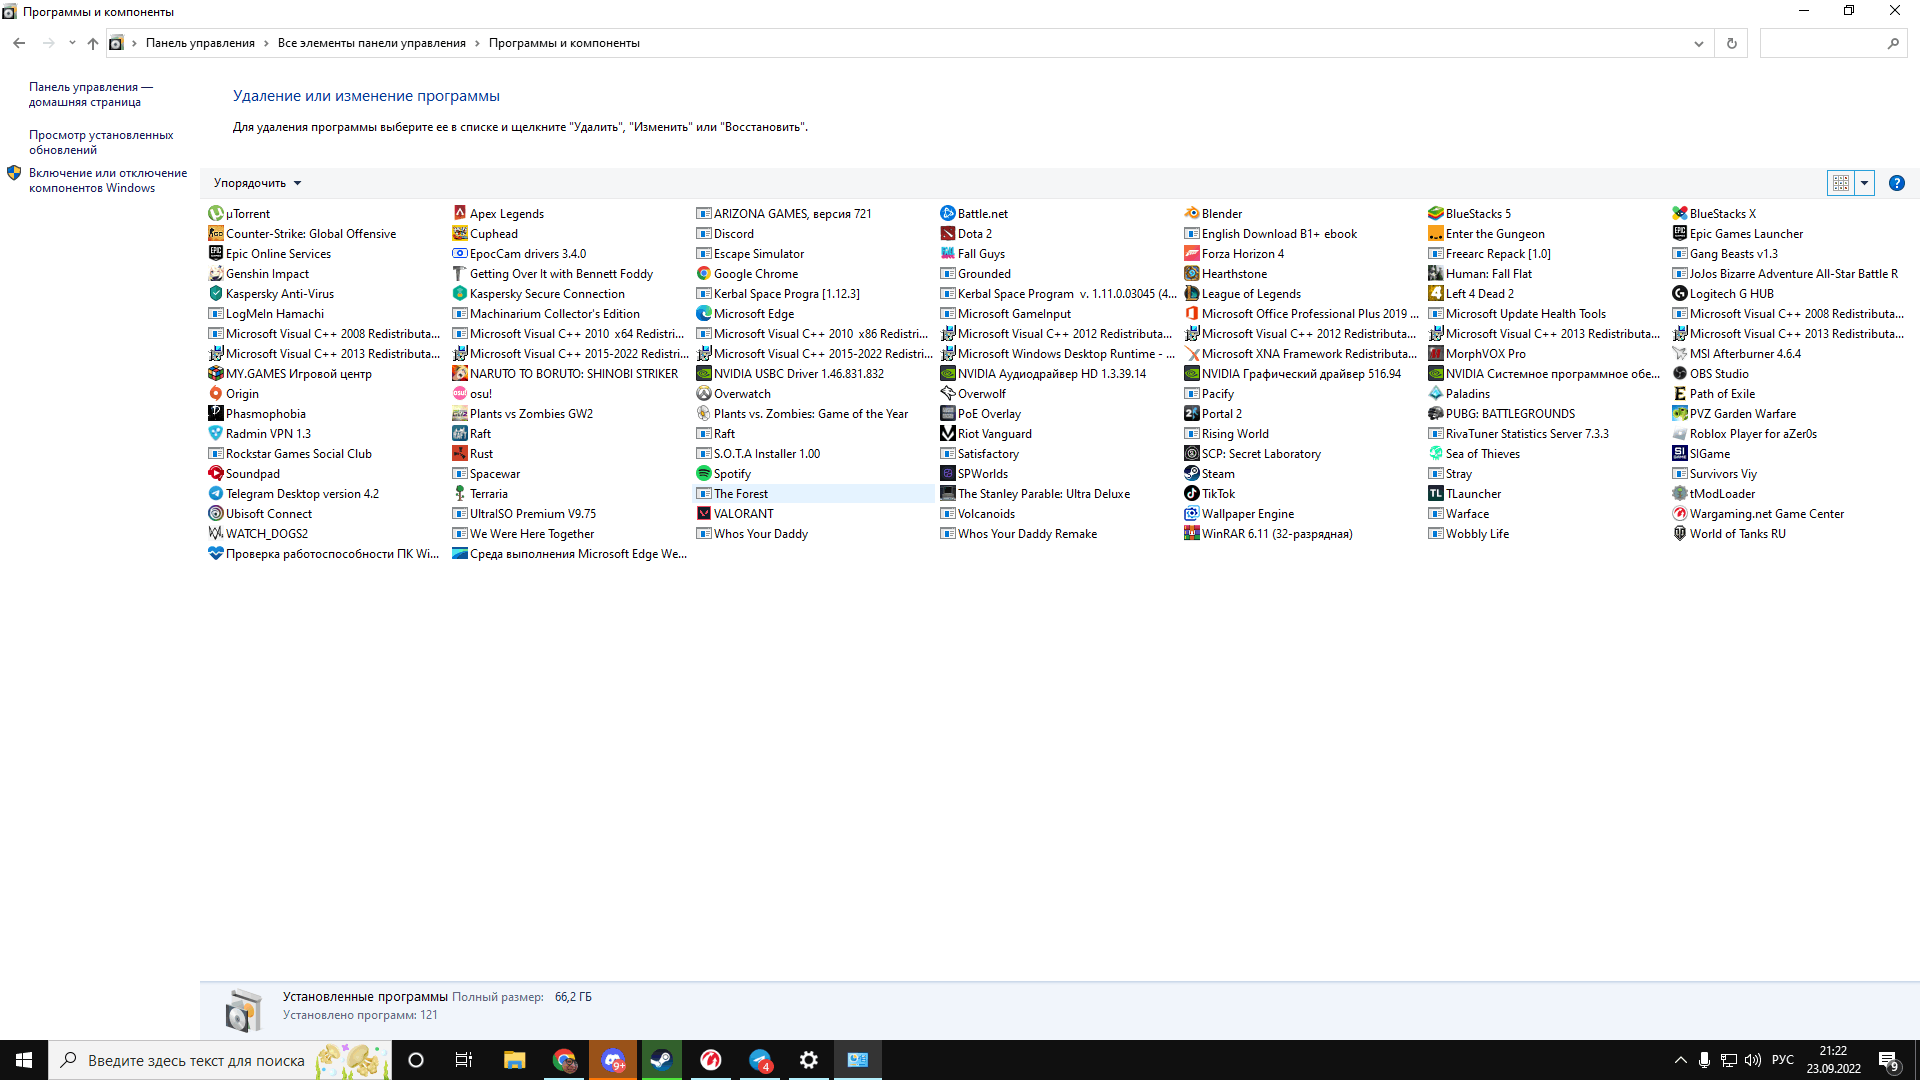Click the taskbar search box

click(220, 1060)
